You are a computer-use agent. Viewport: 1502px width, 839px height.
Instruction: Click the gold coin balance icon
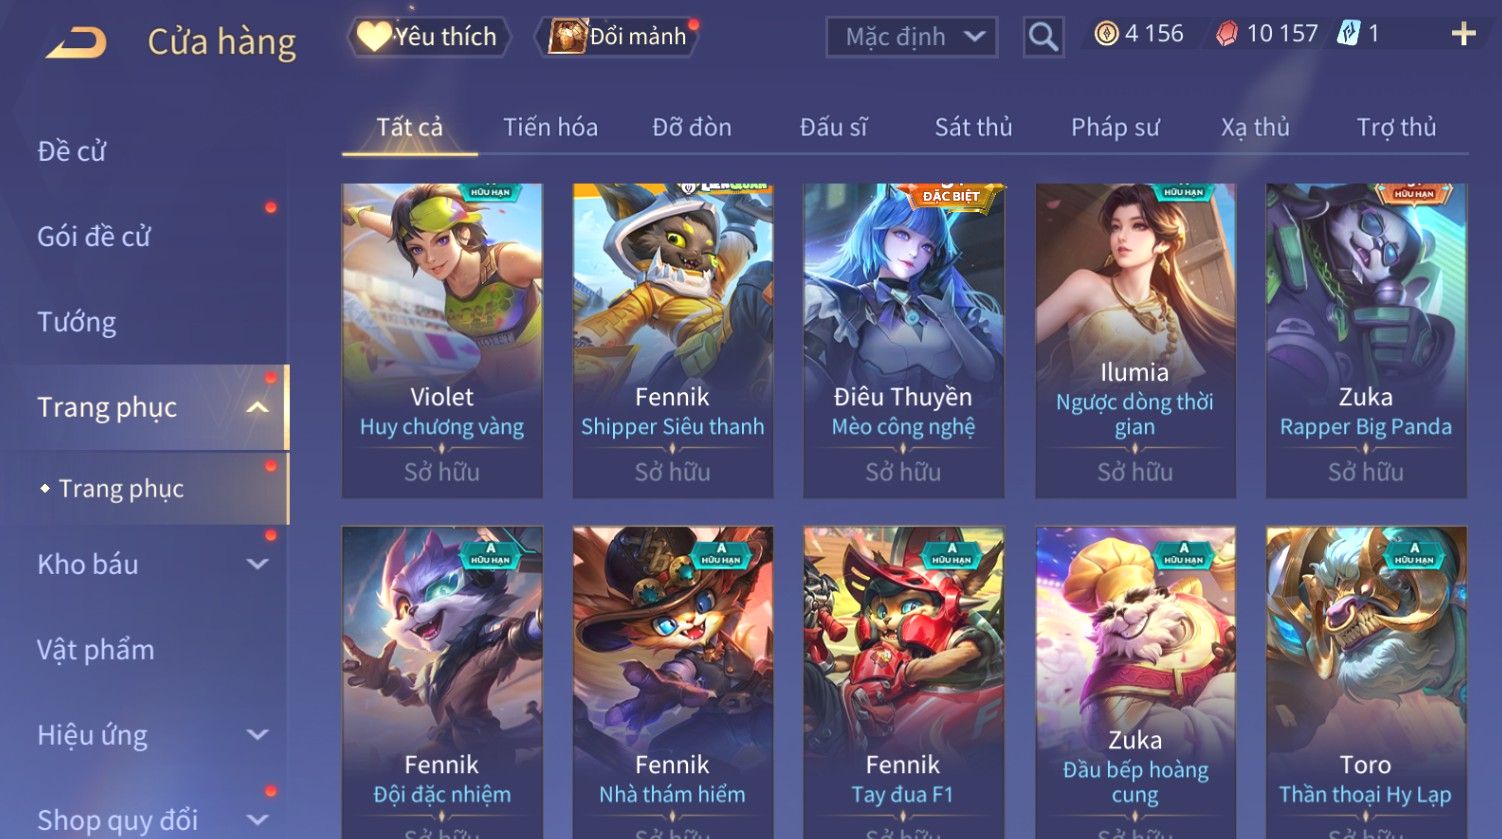coord(1106,34)
